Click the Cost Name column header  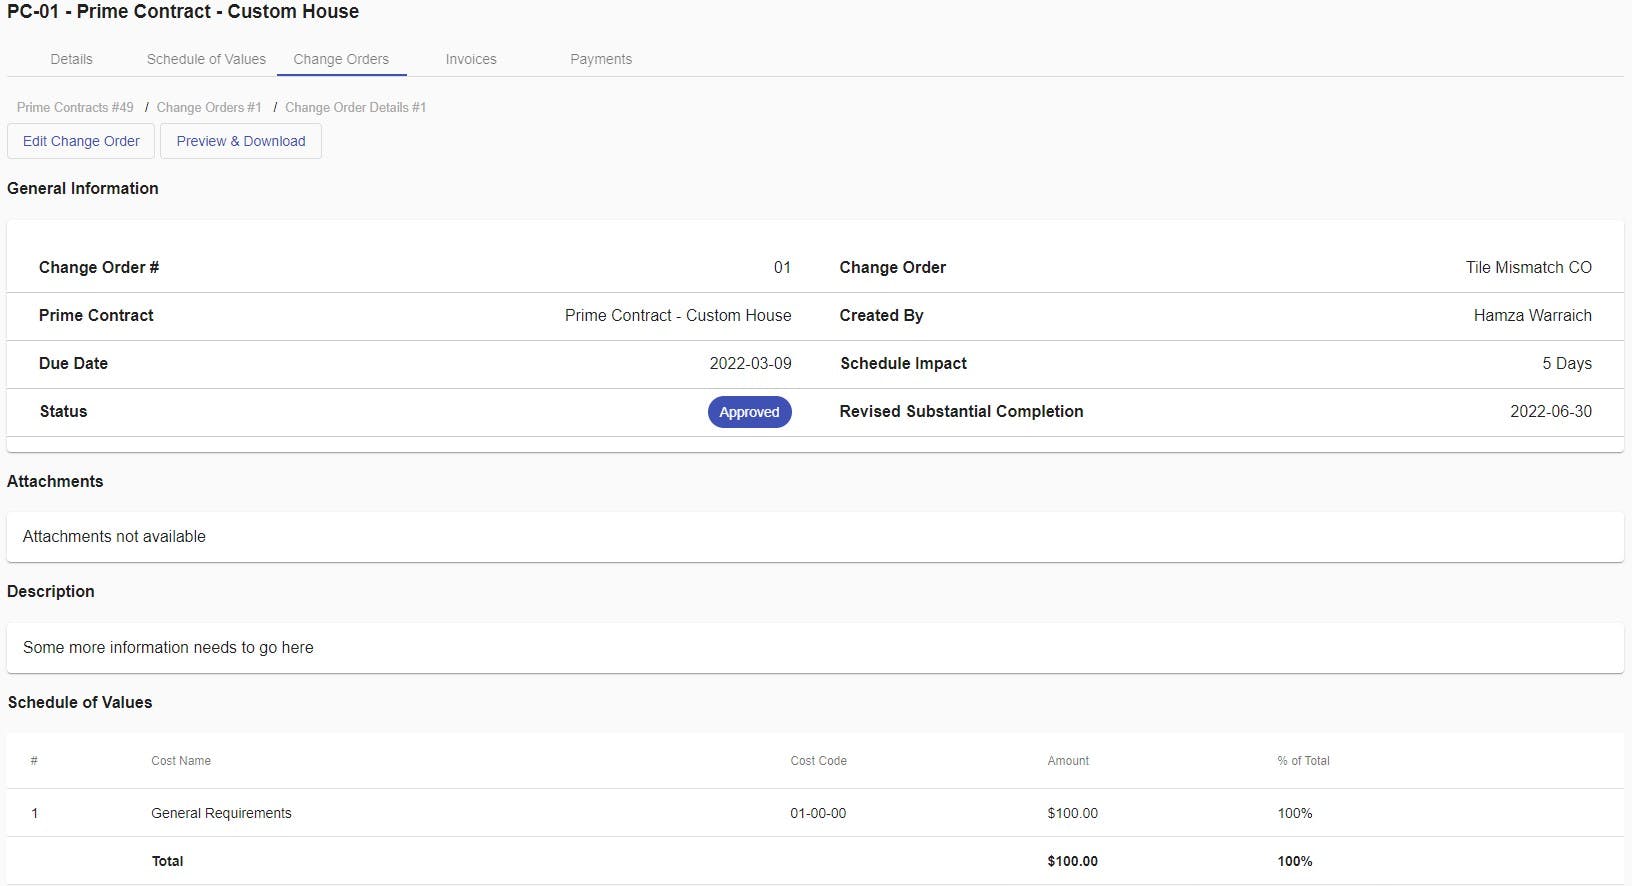click(x=181, y=761)
